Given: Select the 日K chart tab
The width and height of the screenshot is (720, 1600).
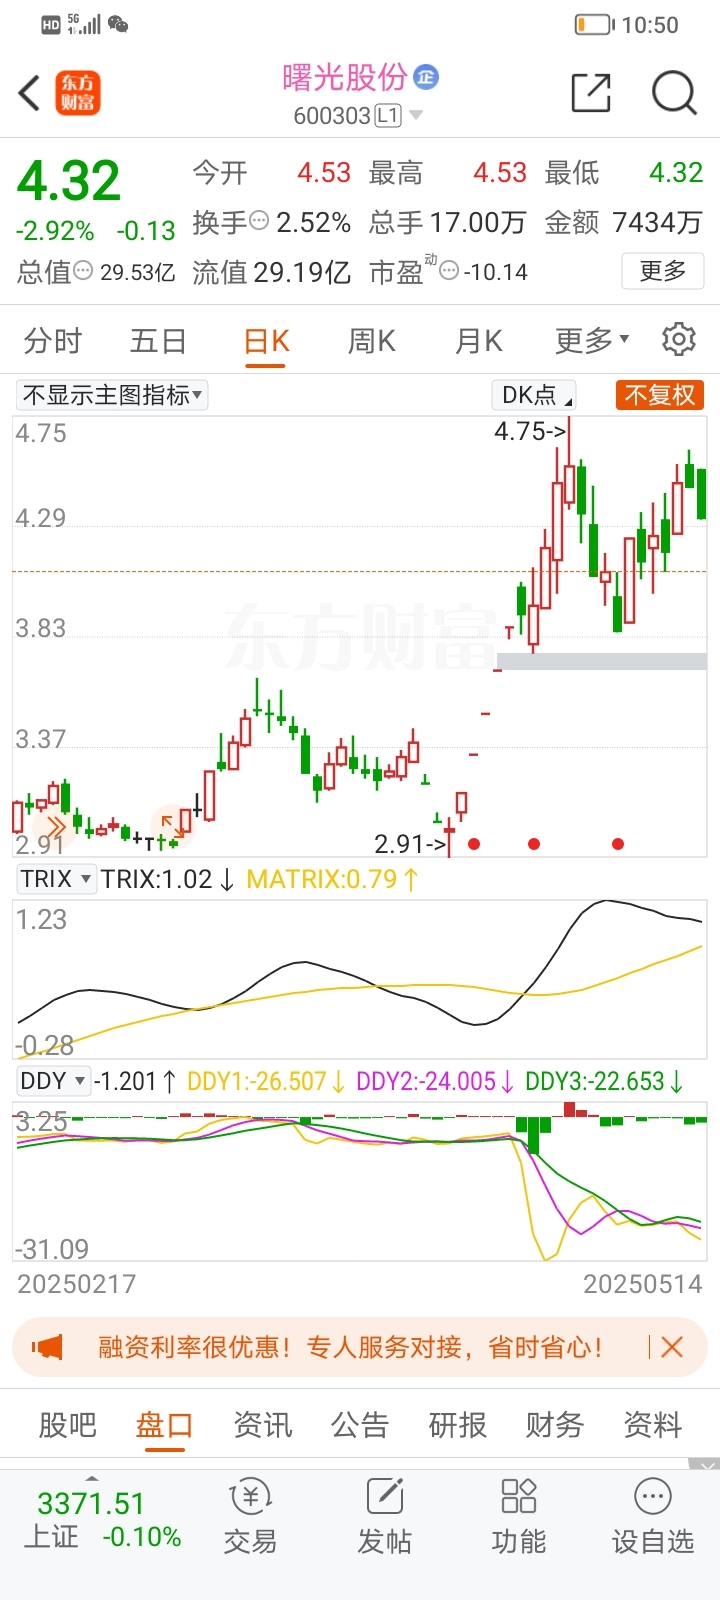Looking at the screenshot, I should click(x=266, y=341).
